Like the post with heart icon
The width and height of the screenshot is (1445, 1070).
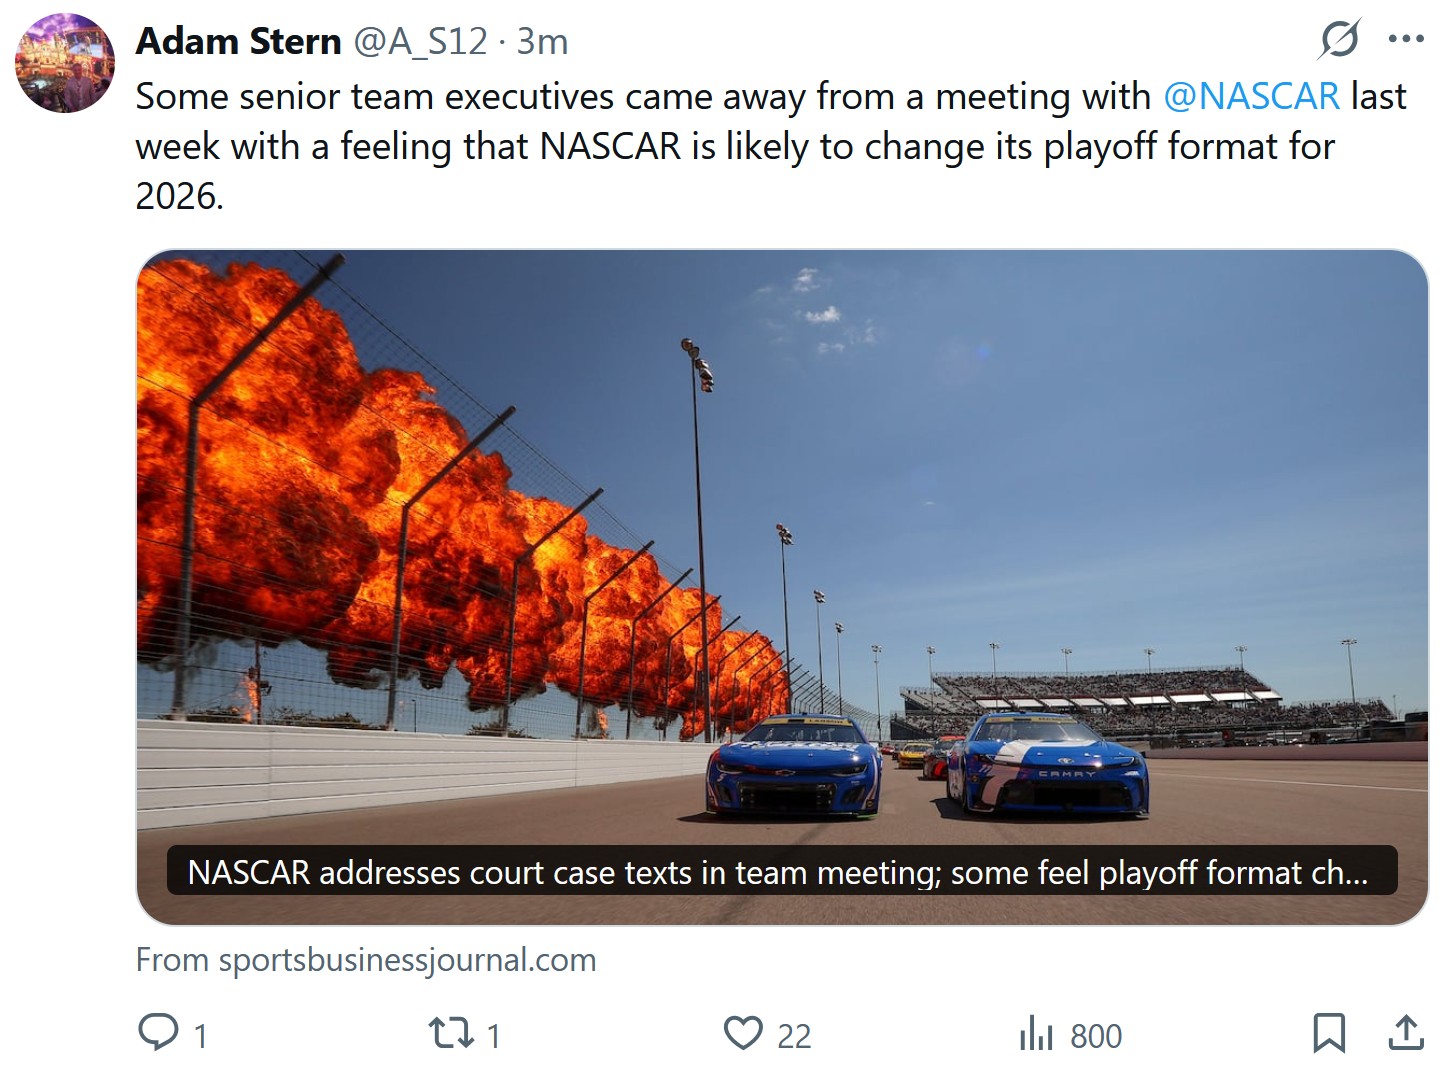[743, 1033]
